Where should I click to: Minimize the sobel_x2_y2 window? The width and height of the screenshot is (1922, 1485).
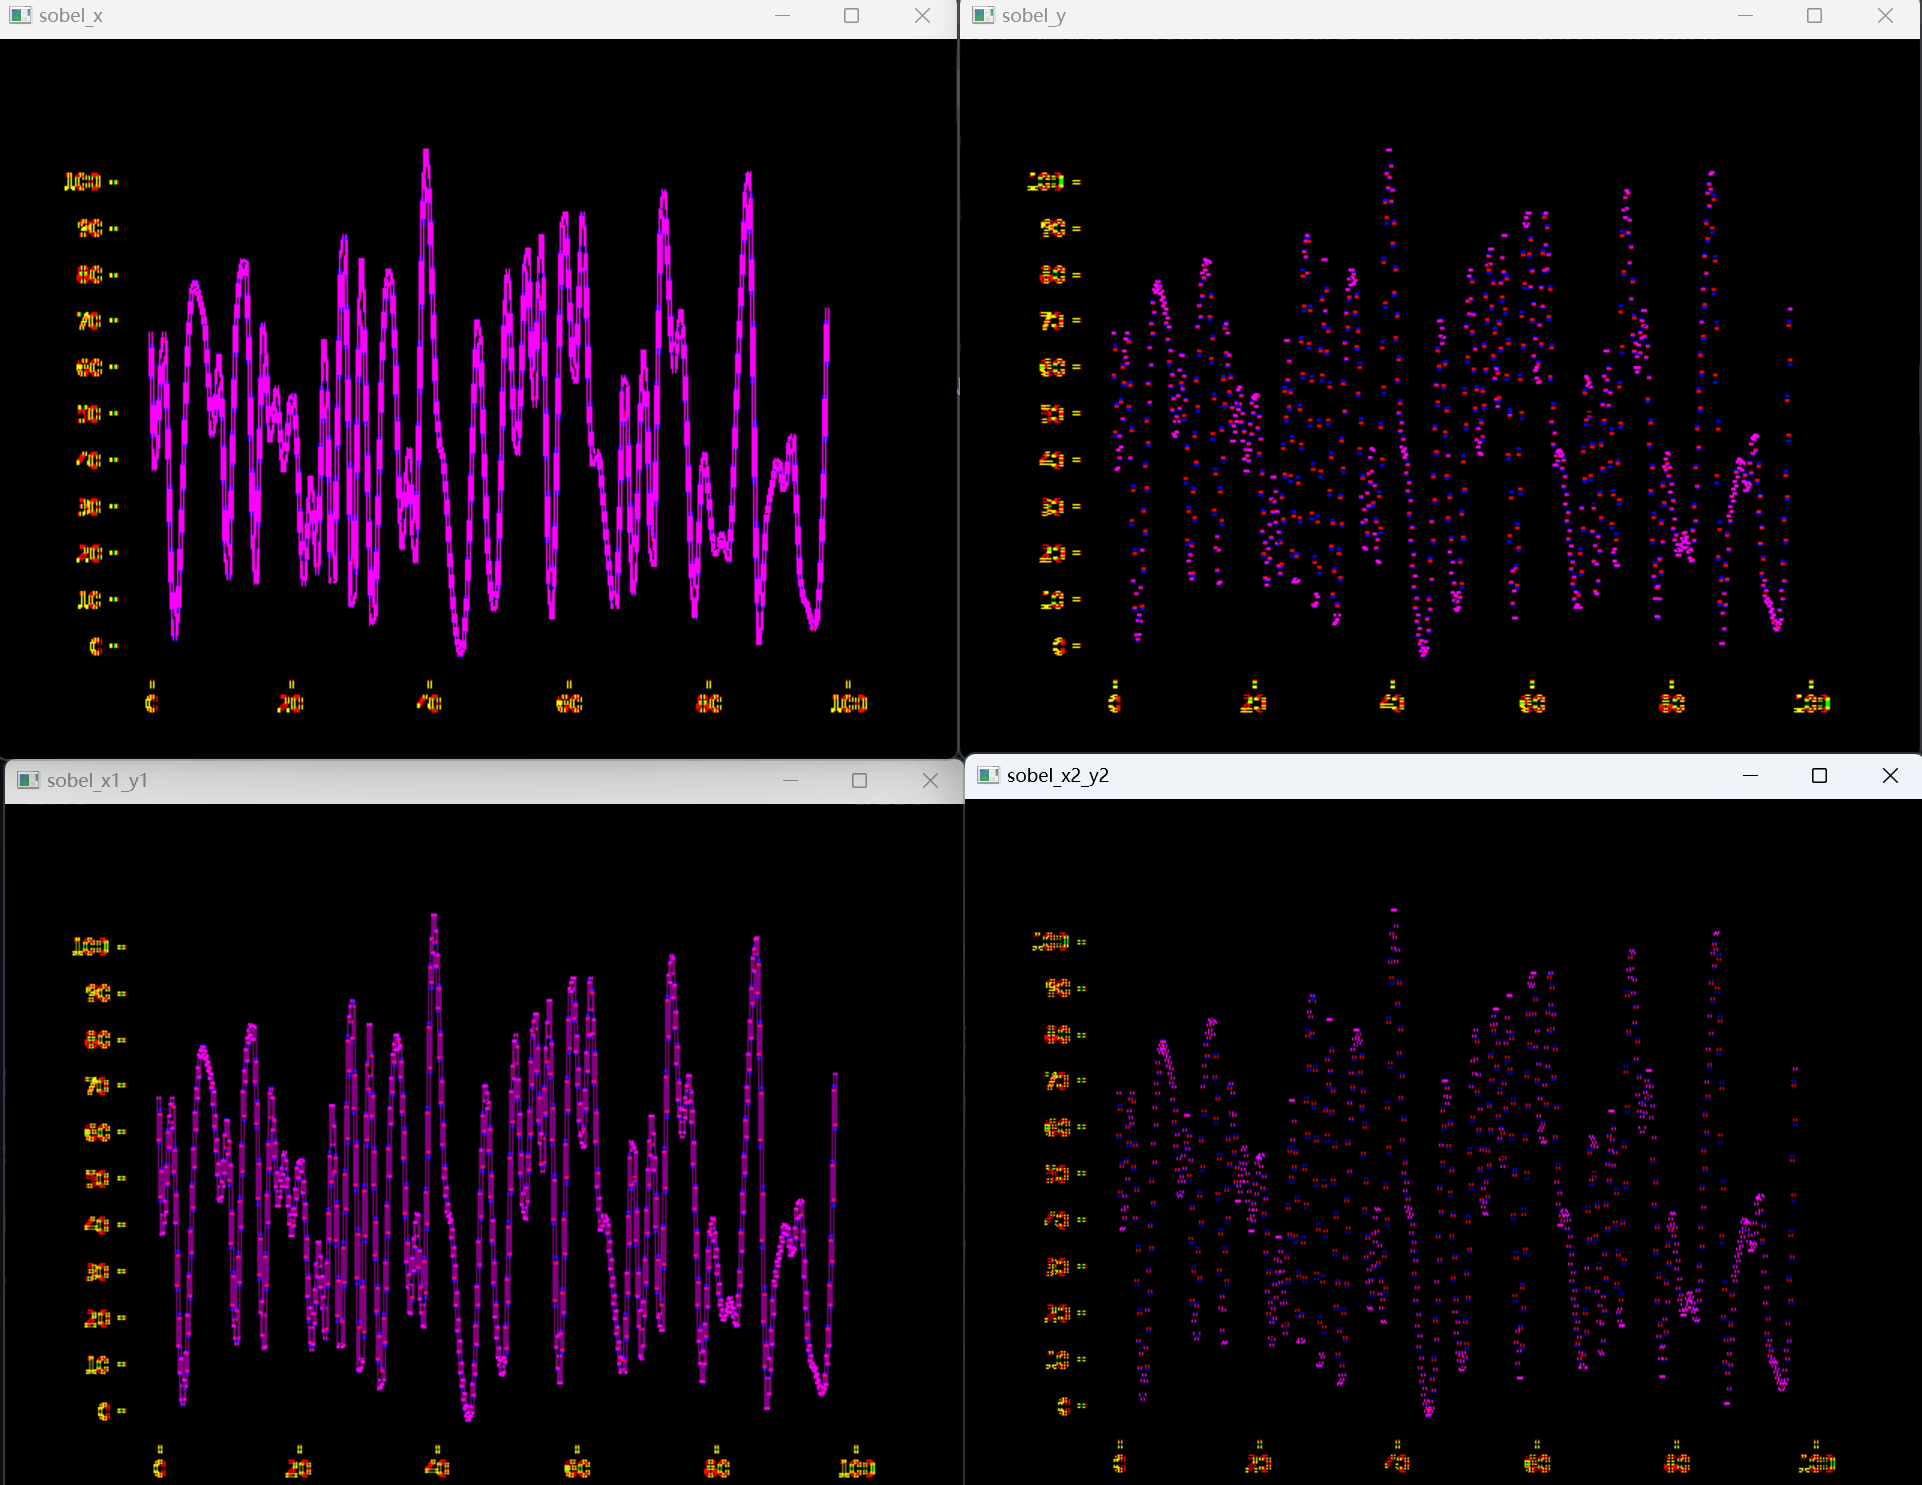[1750, 775]
